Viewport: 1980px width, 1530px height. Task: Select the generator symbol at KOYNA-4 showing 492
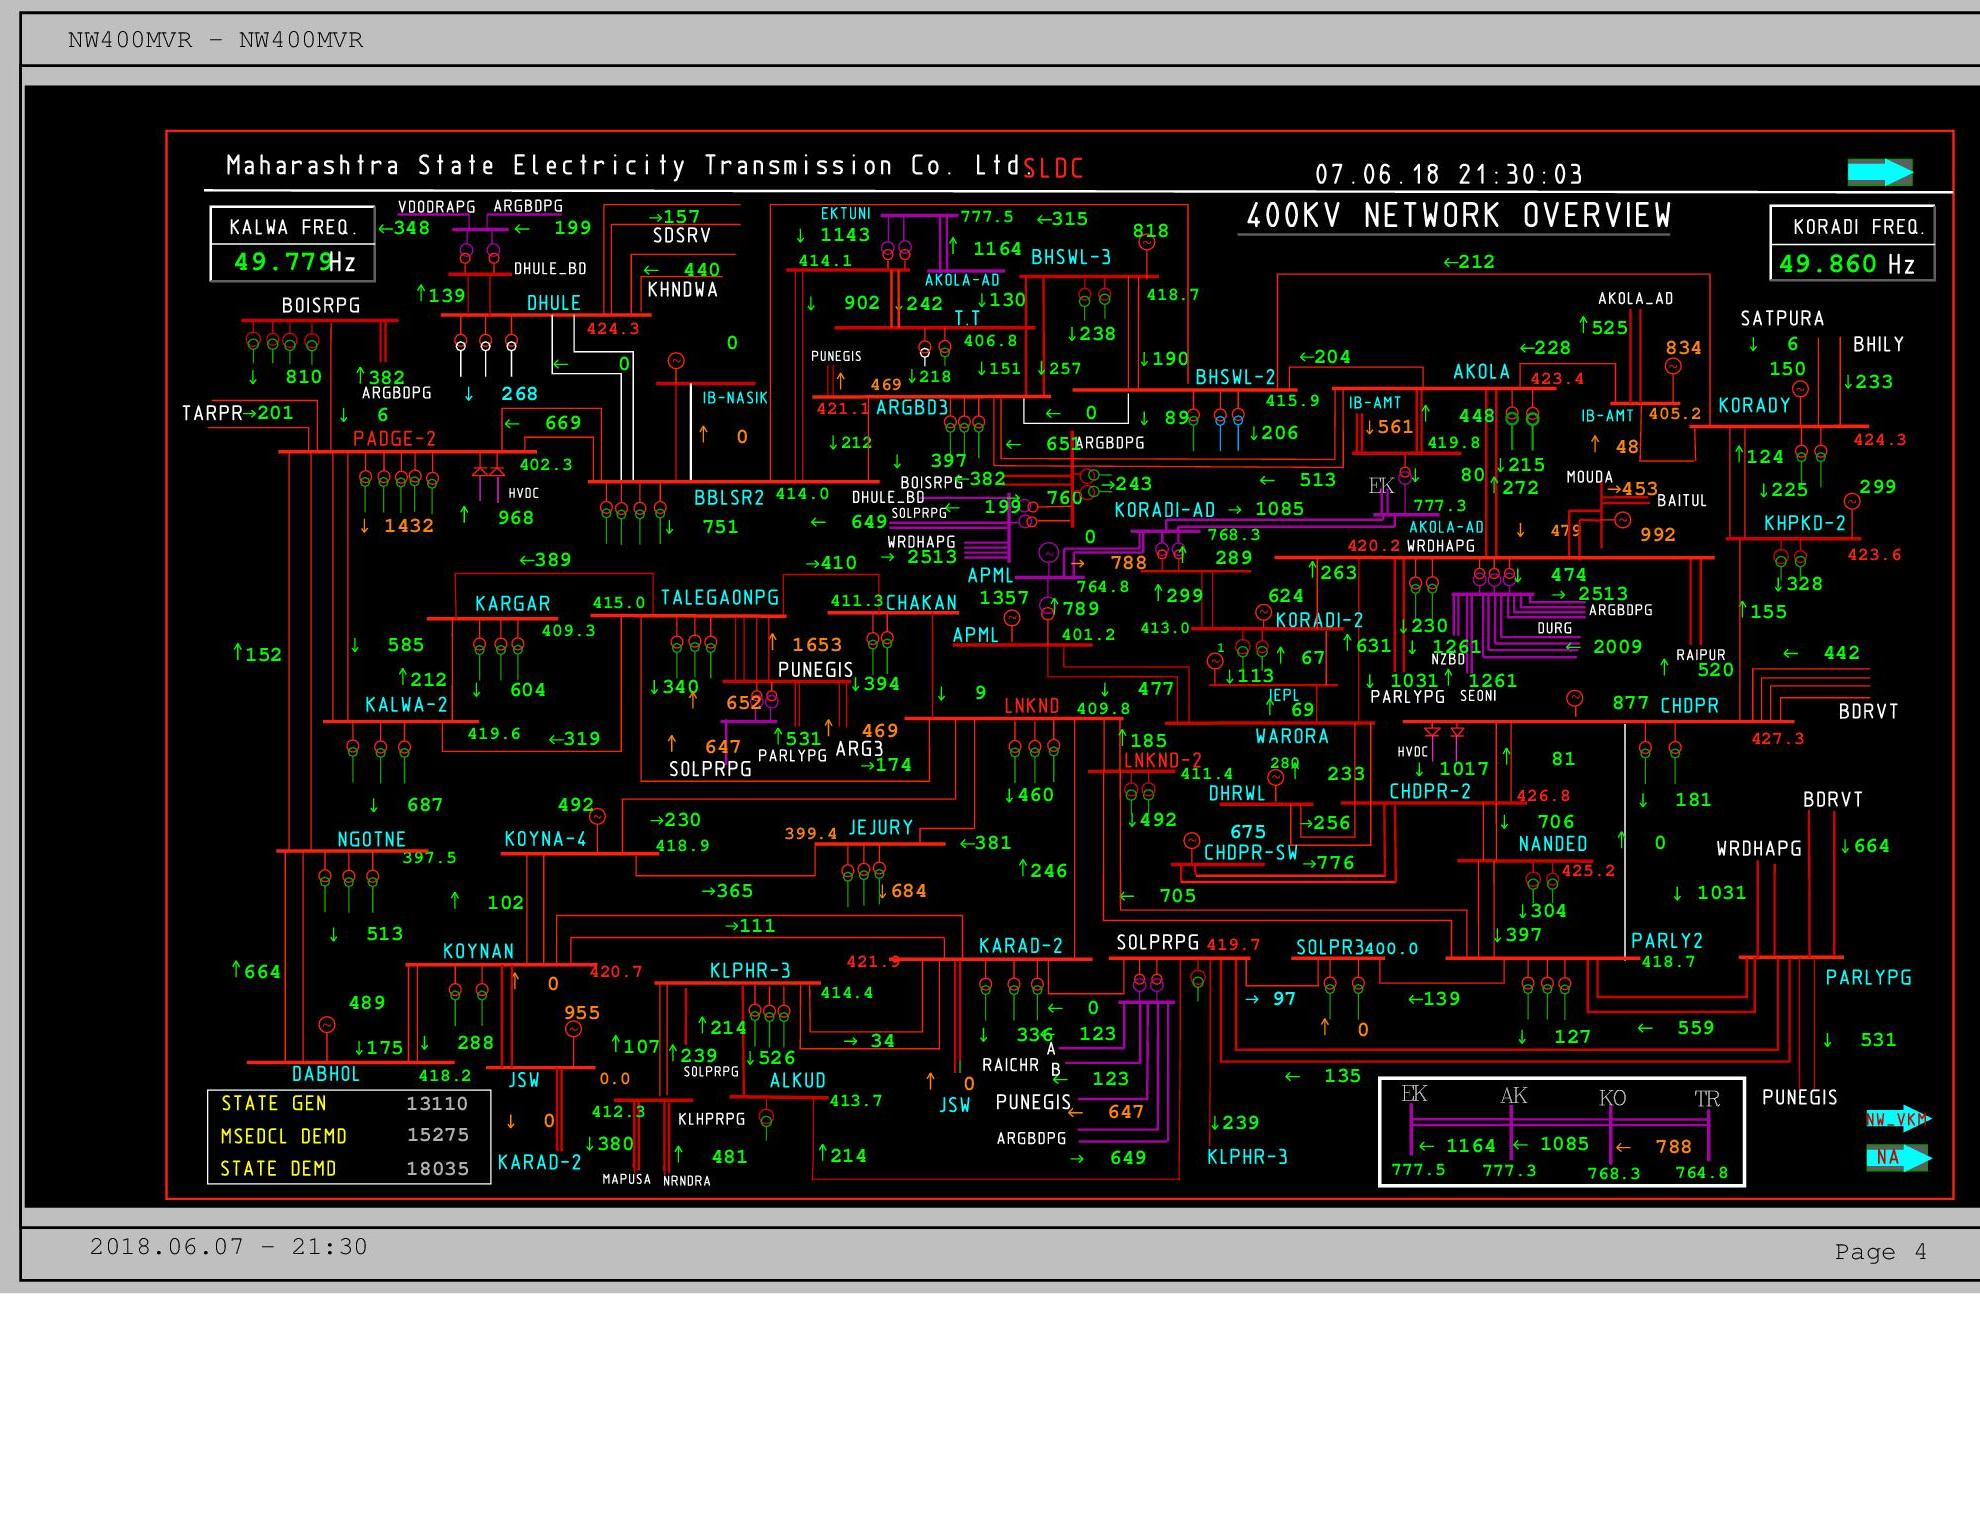tap(598, 816)
